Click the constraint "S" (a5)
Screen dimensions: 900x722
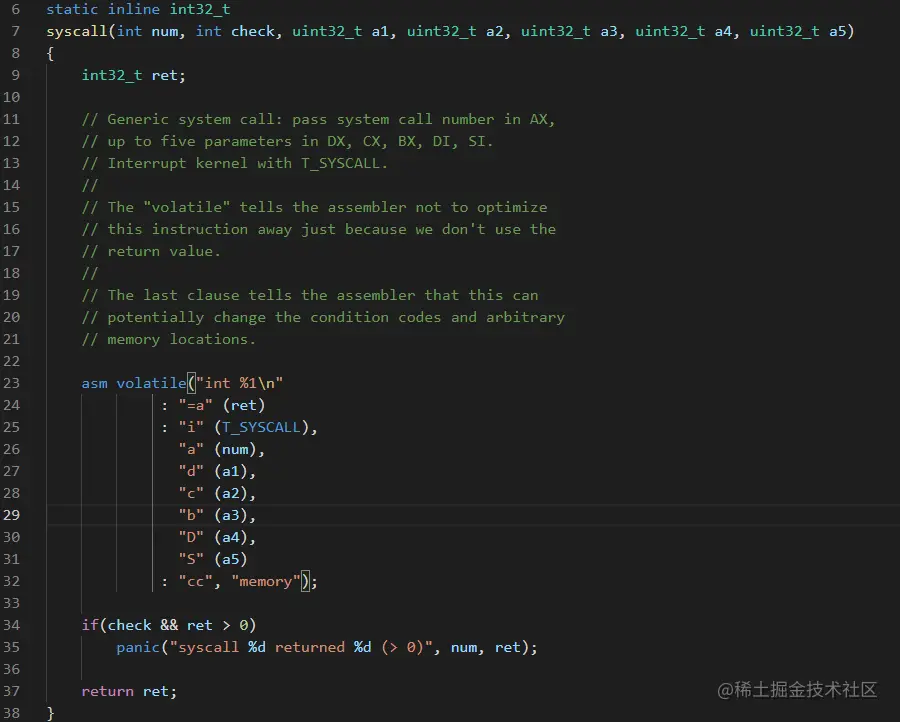coord(213,559)
